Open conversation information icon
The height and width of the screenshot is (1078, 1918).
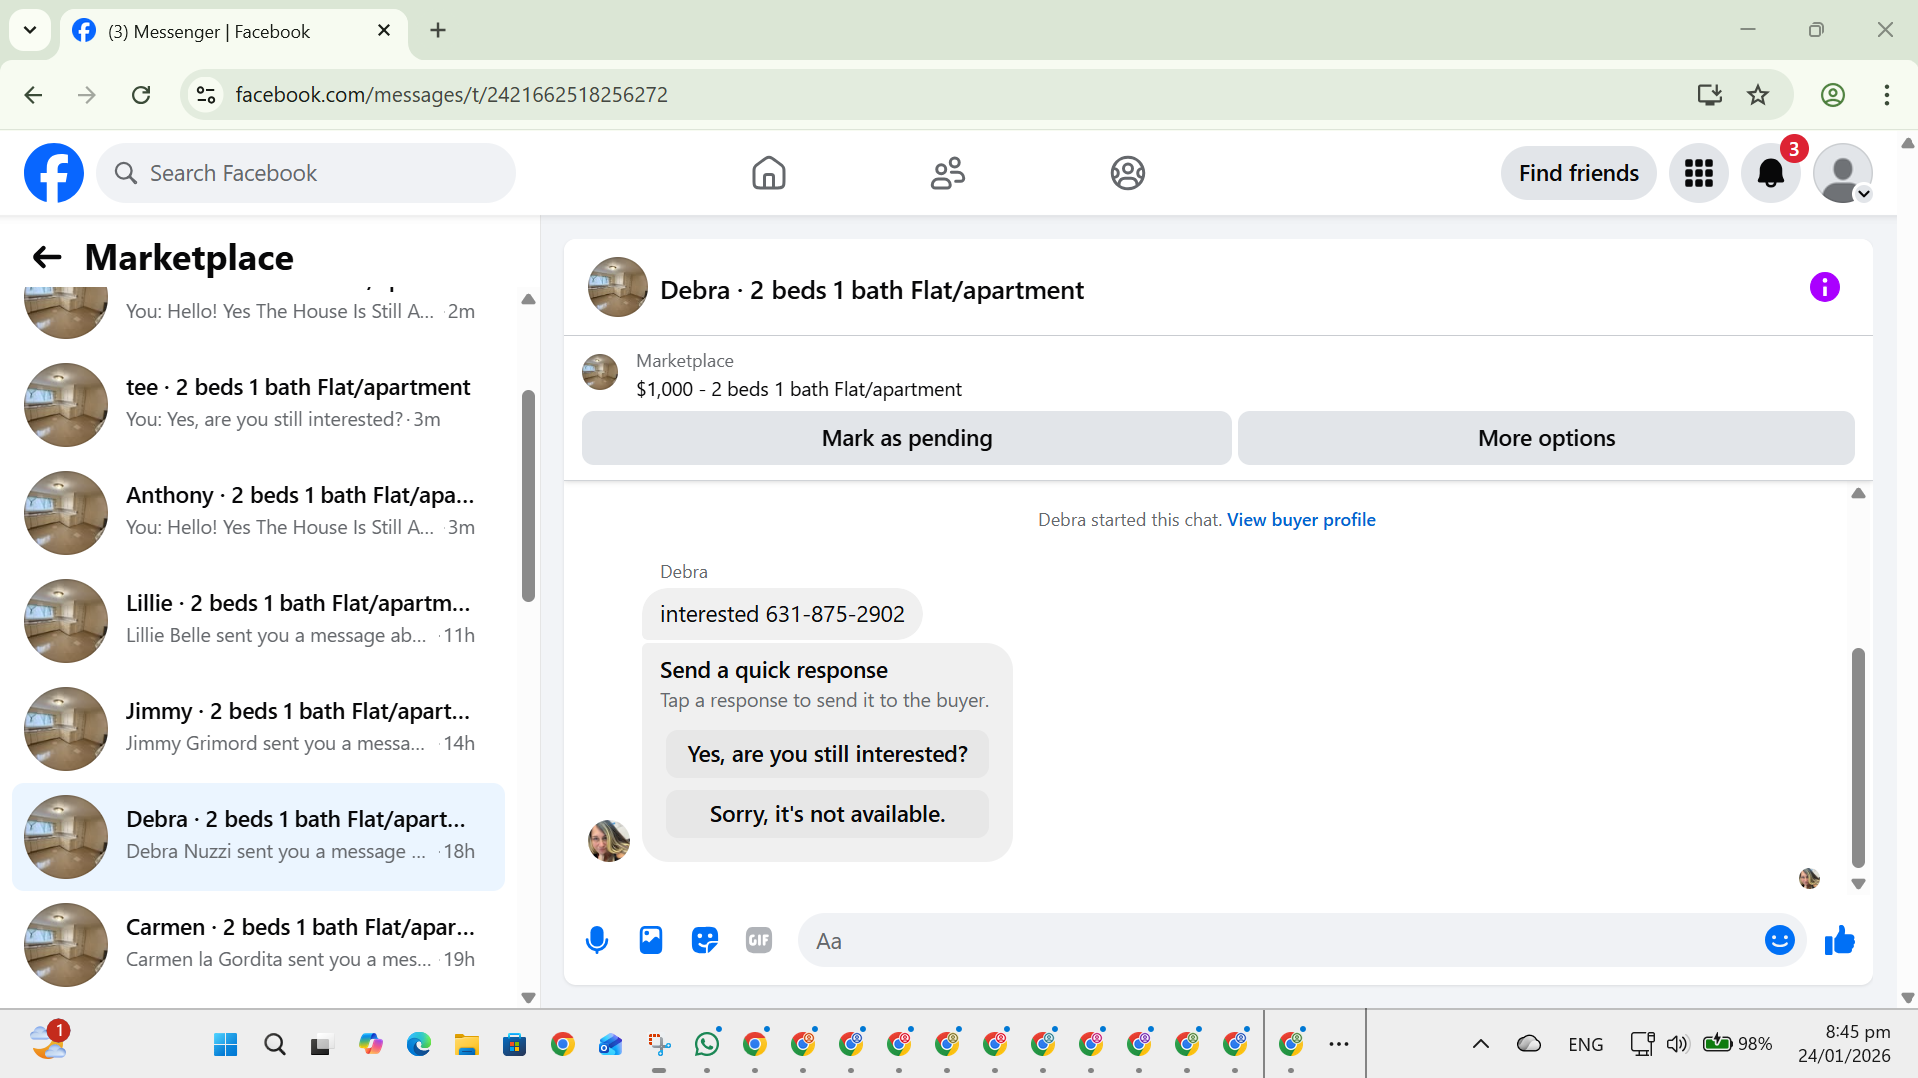pos(1824,288)
